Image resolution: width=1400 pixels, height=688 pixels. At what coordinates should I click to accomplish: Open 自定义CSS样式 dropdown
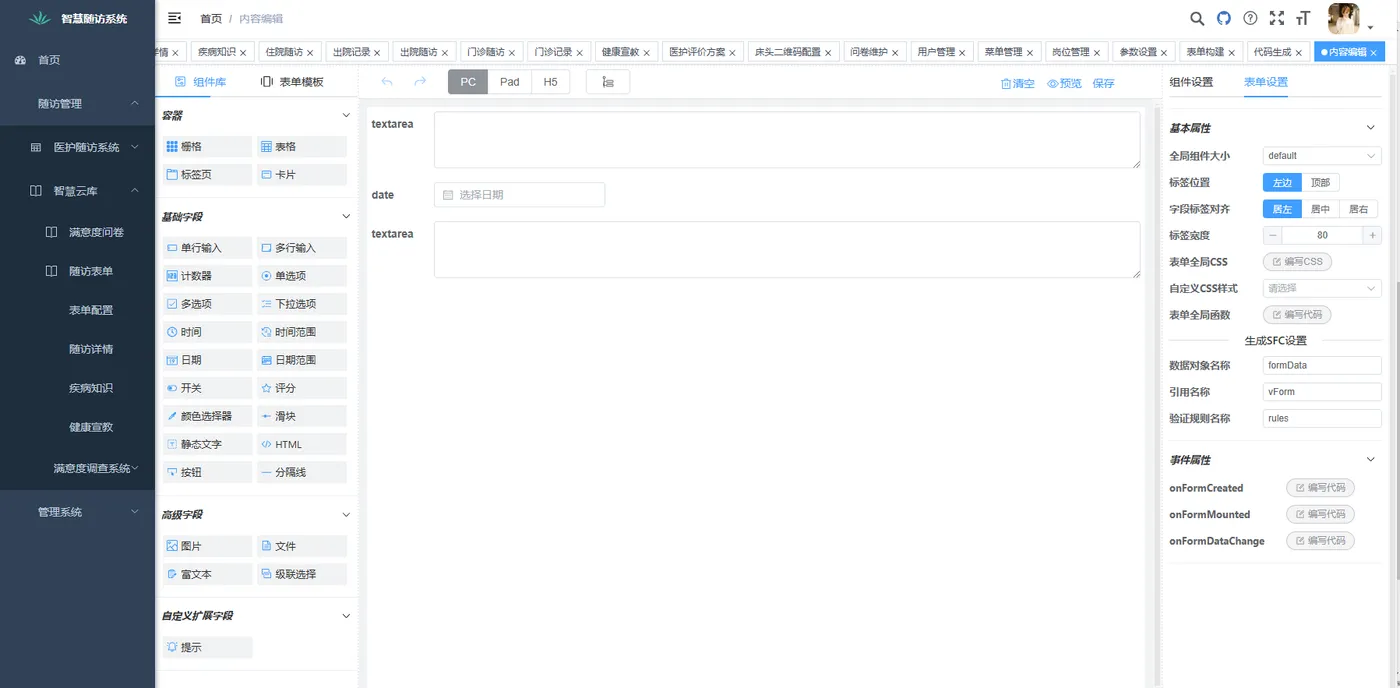1322,289
